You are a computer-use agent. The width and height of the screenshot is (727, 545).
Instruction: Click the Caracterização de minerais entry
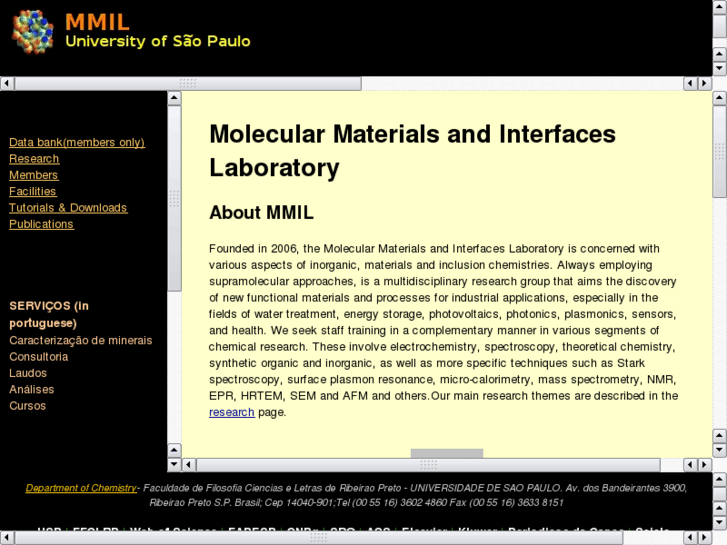coord(81,340)
